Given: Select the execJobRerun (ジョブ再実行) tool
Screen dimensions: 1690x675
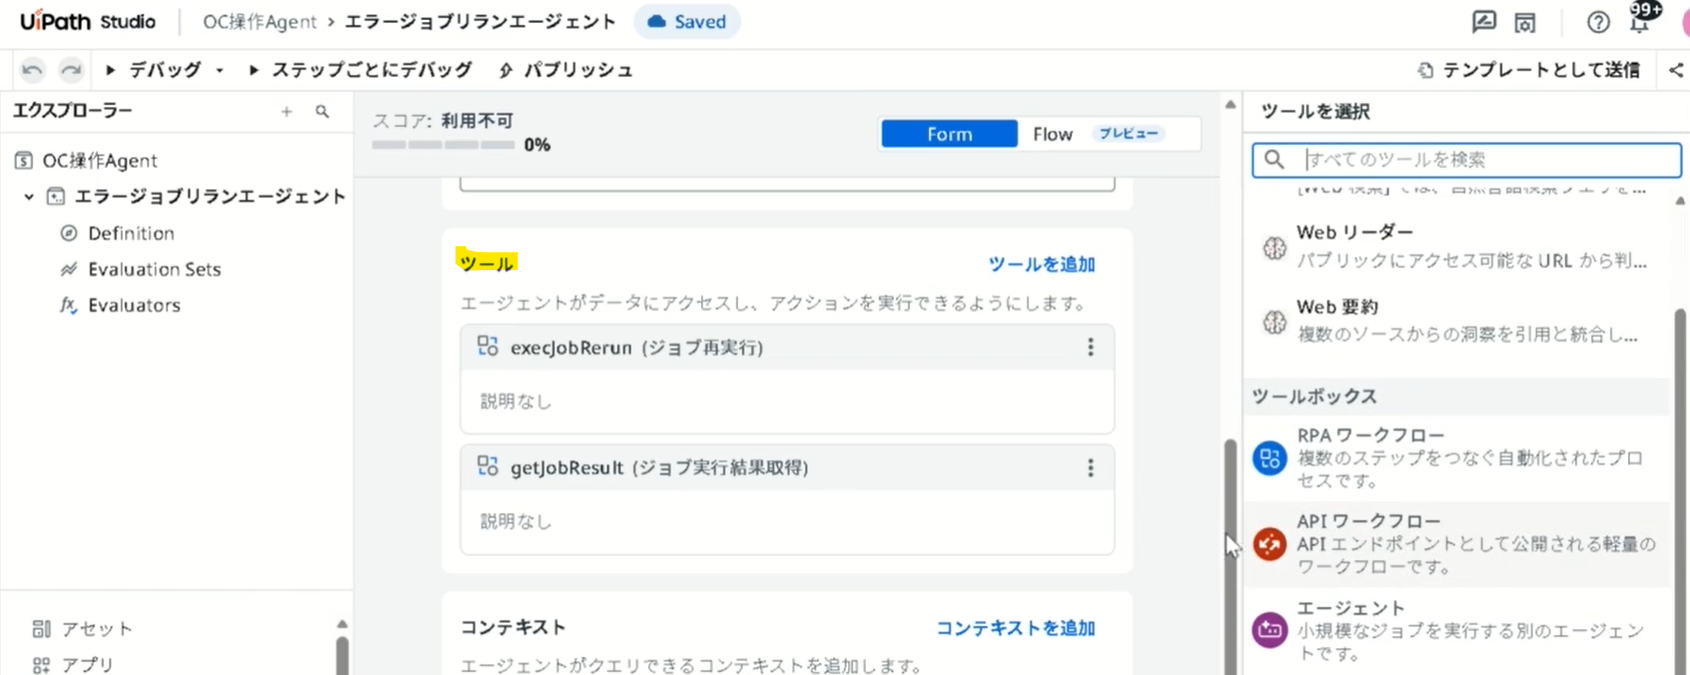Looking at the screenshot, I should point(787,347).
